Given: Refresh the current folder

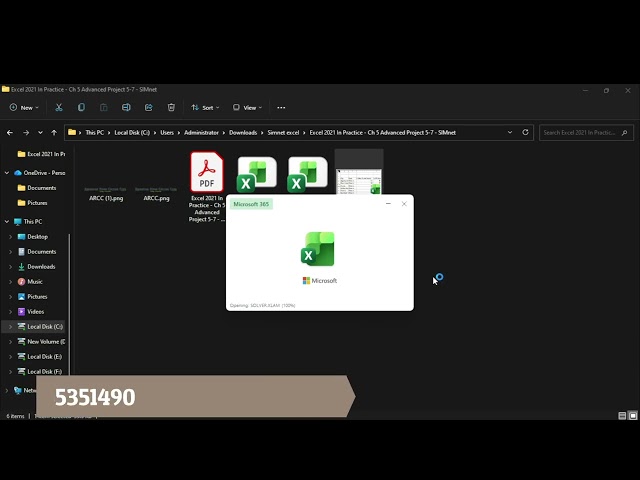Looking at the screenshot, I should click(x=525, y=132).
